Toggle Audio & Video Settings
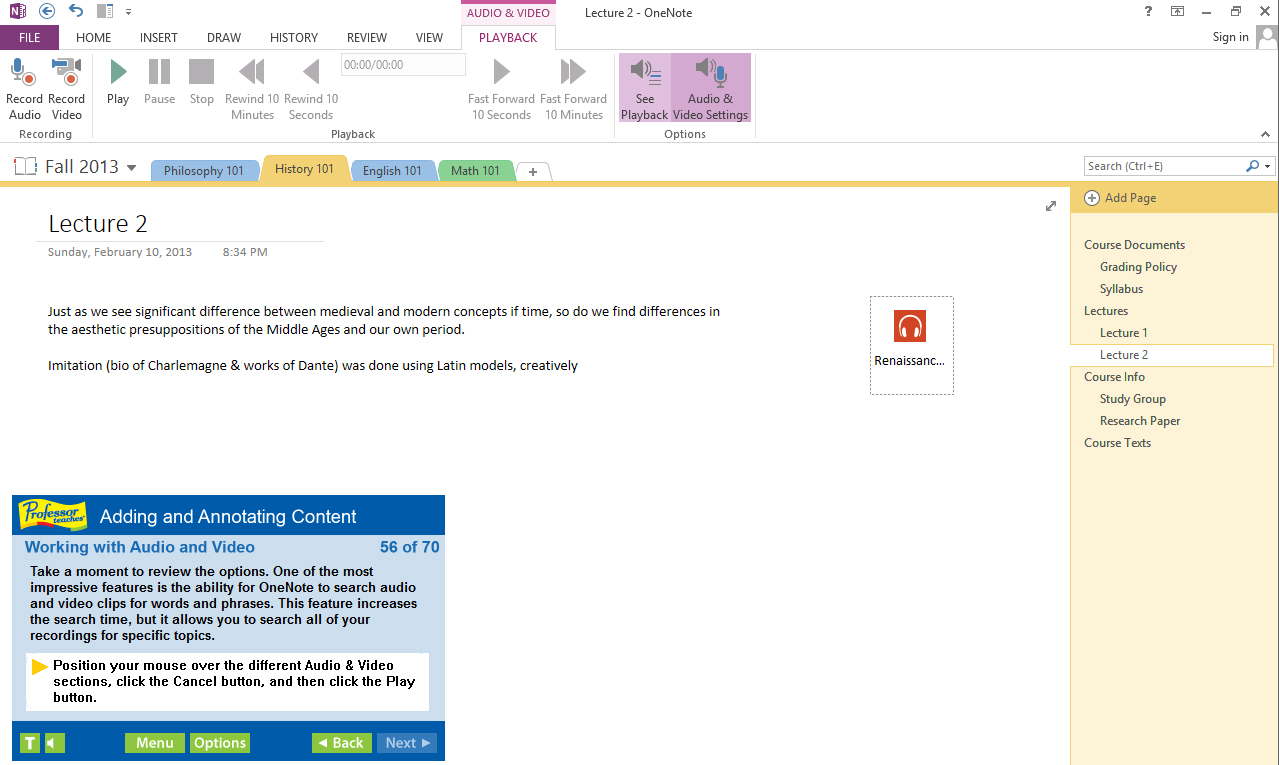 point(710,86)
